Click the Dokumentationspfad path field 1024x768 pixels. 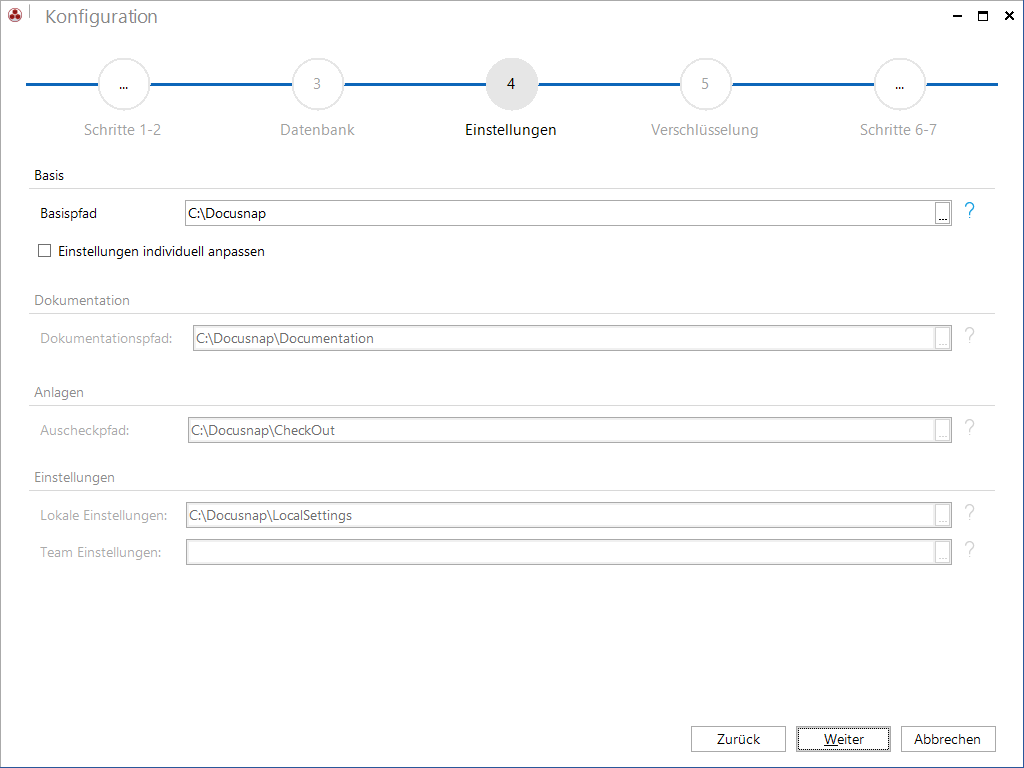pyautogui.click(x=564, y=338)
